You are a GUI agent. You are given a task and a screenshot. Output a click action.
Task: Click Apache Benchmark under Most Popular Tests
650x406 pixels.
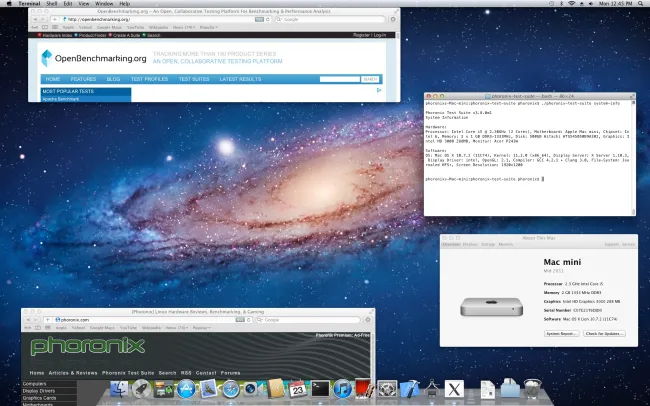61,99
